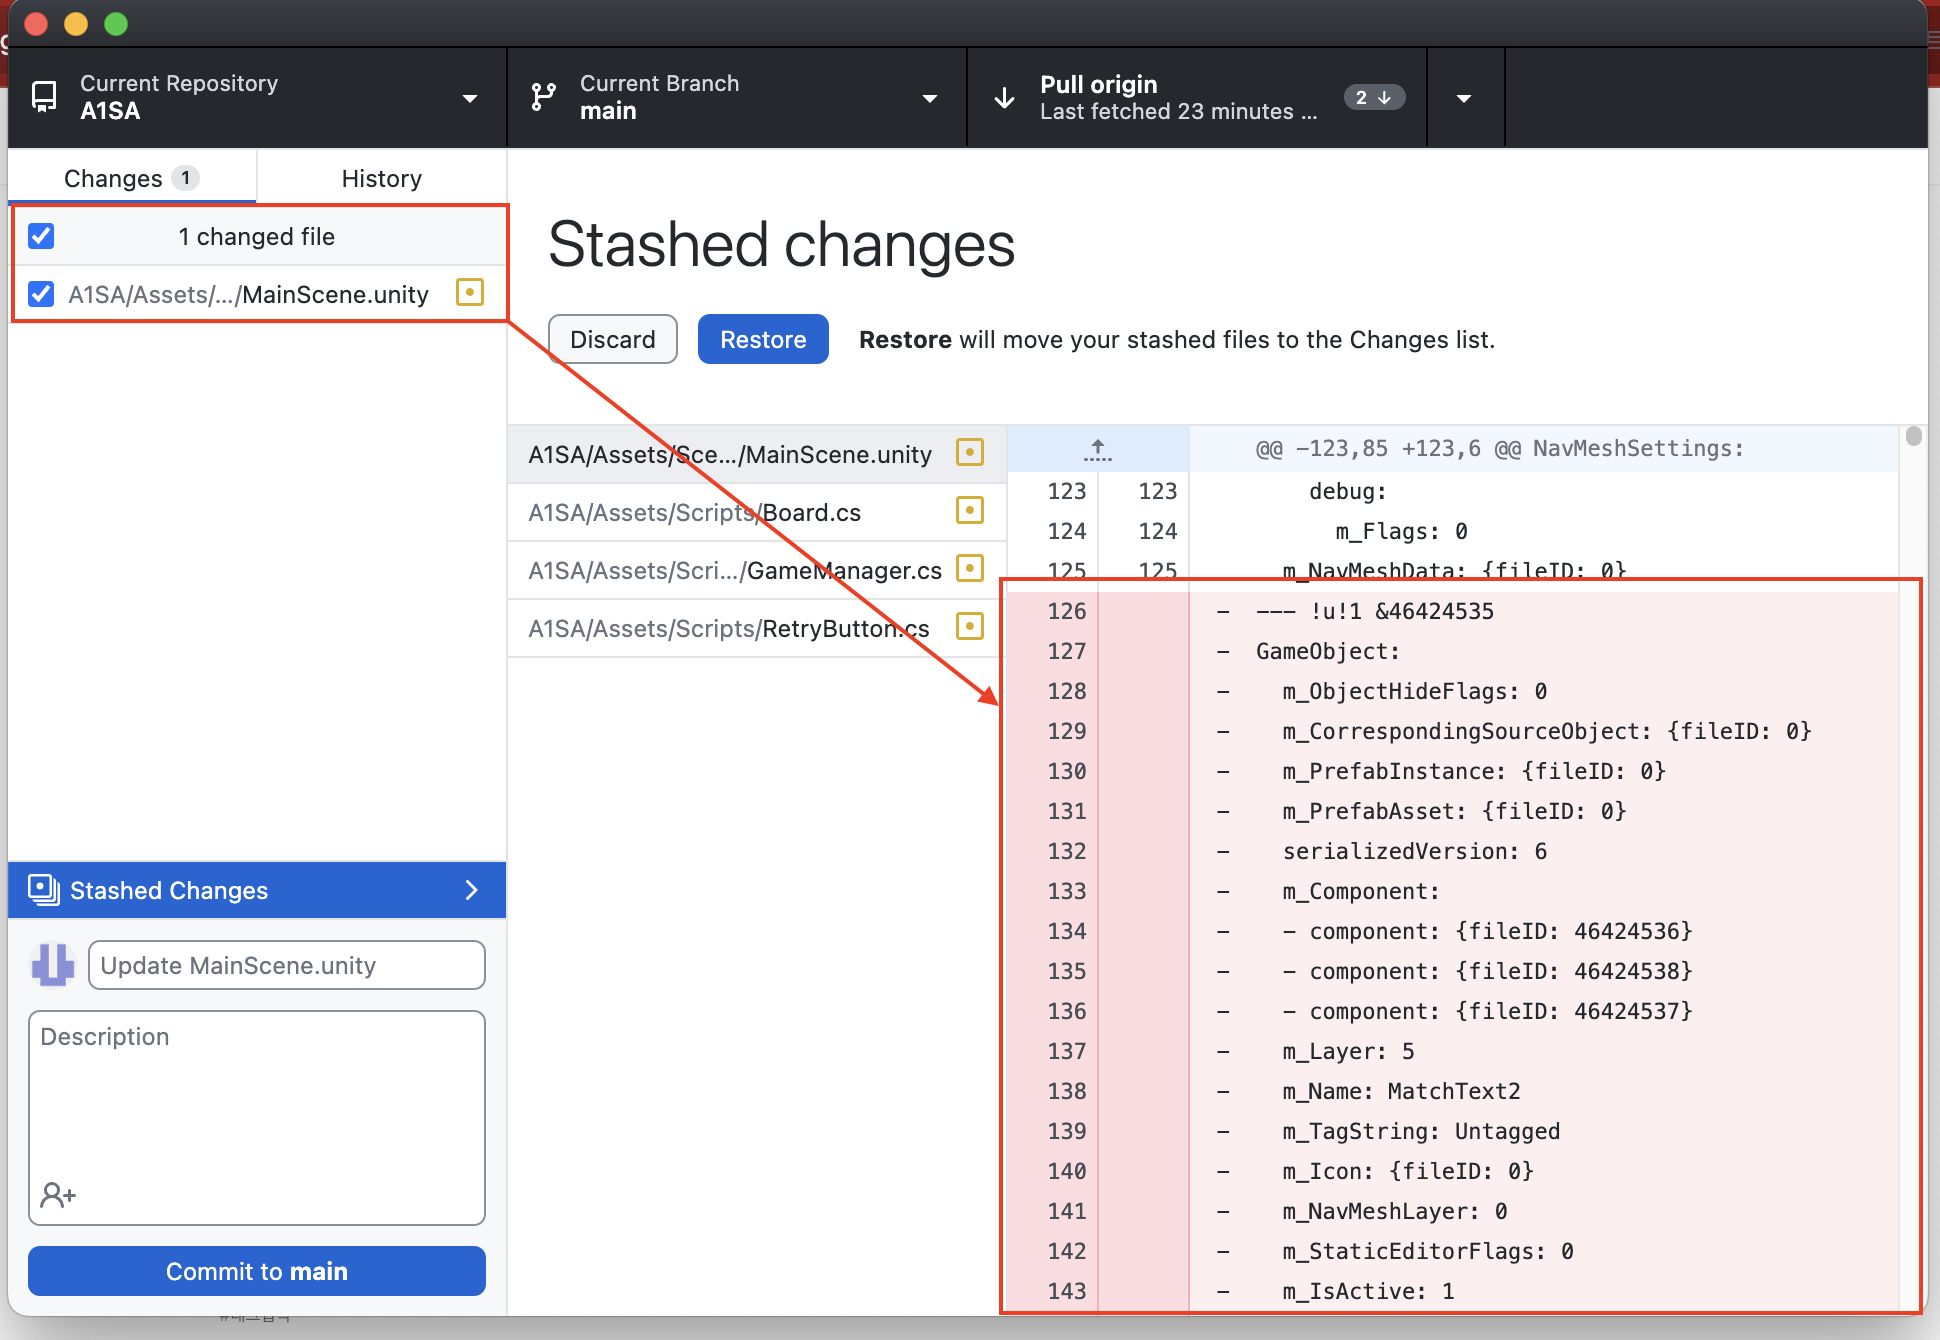Click the Pull origin down-arrow icon
This screenshot has width=1940, height=1340.
point(1004,97)
